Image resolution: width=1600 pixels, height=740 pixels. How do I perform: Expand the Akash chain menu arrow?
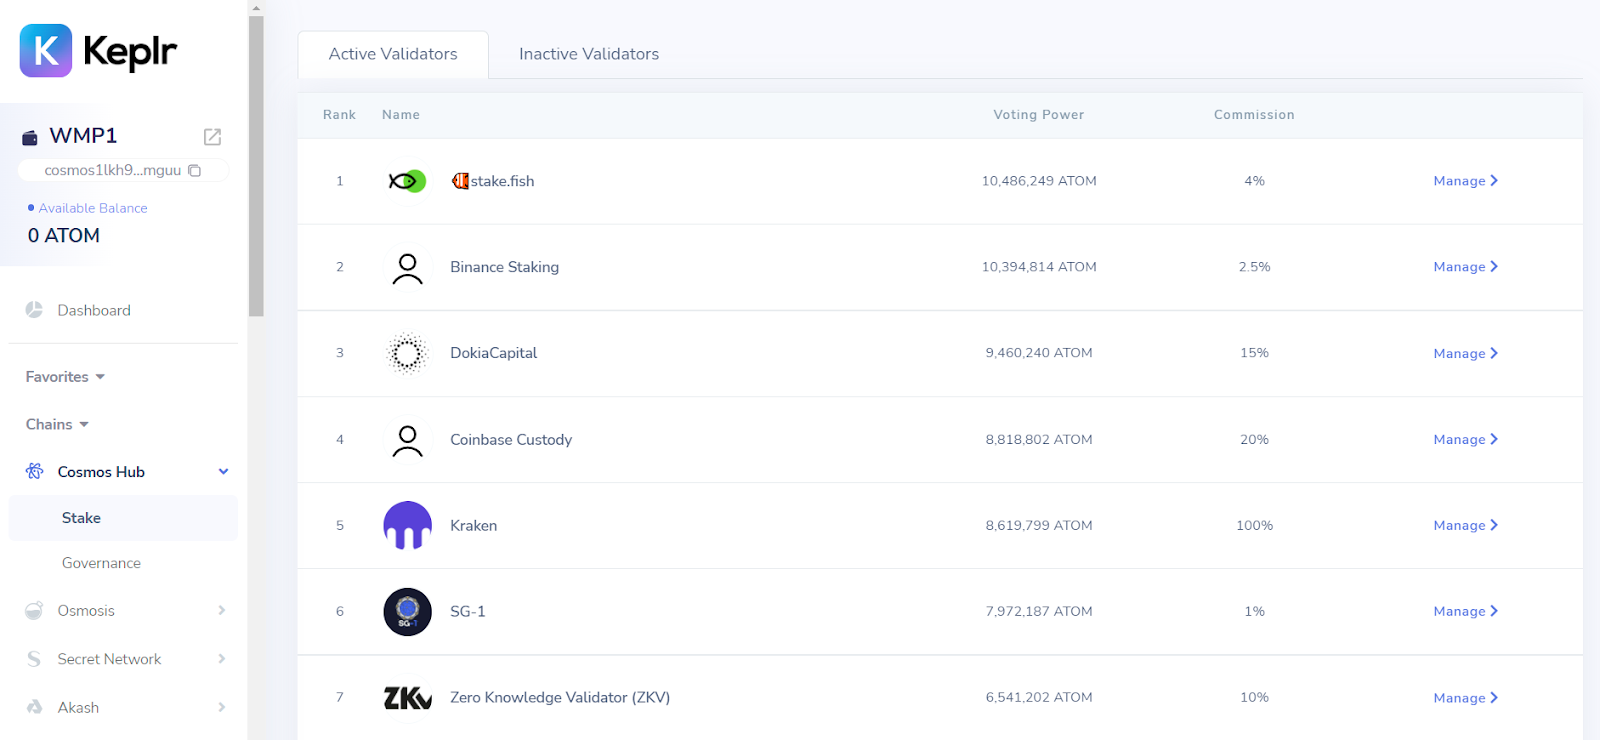[222, 707]
